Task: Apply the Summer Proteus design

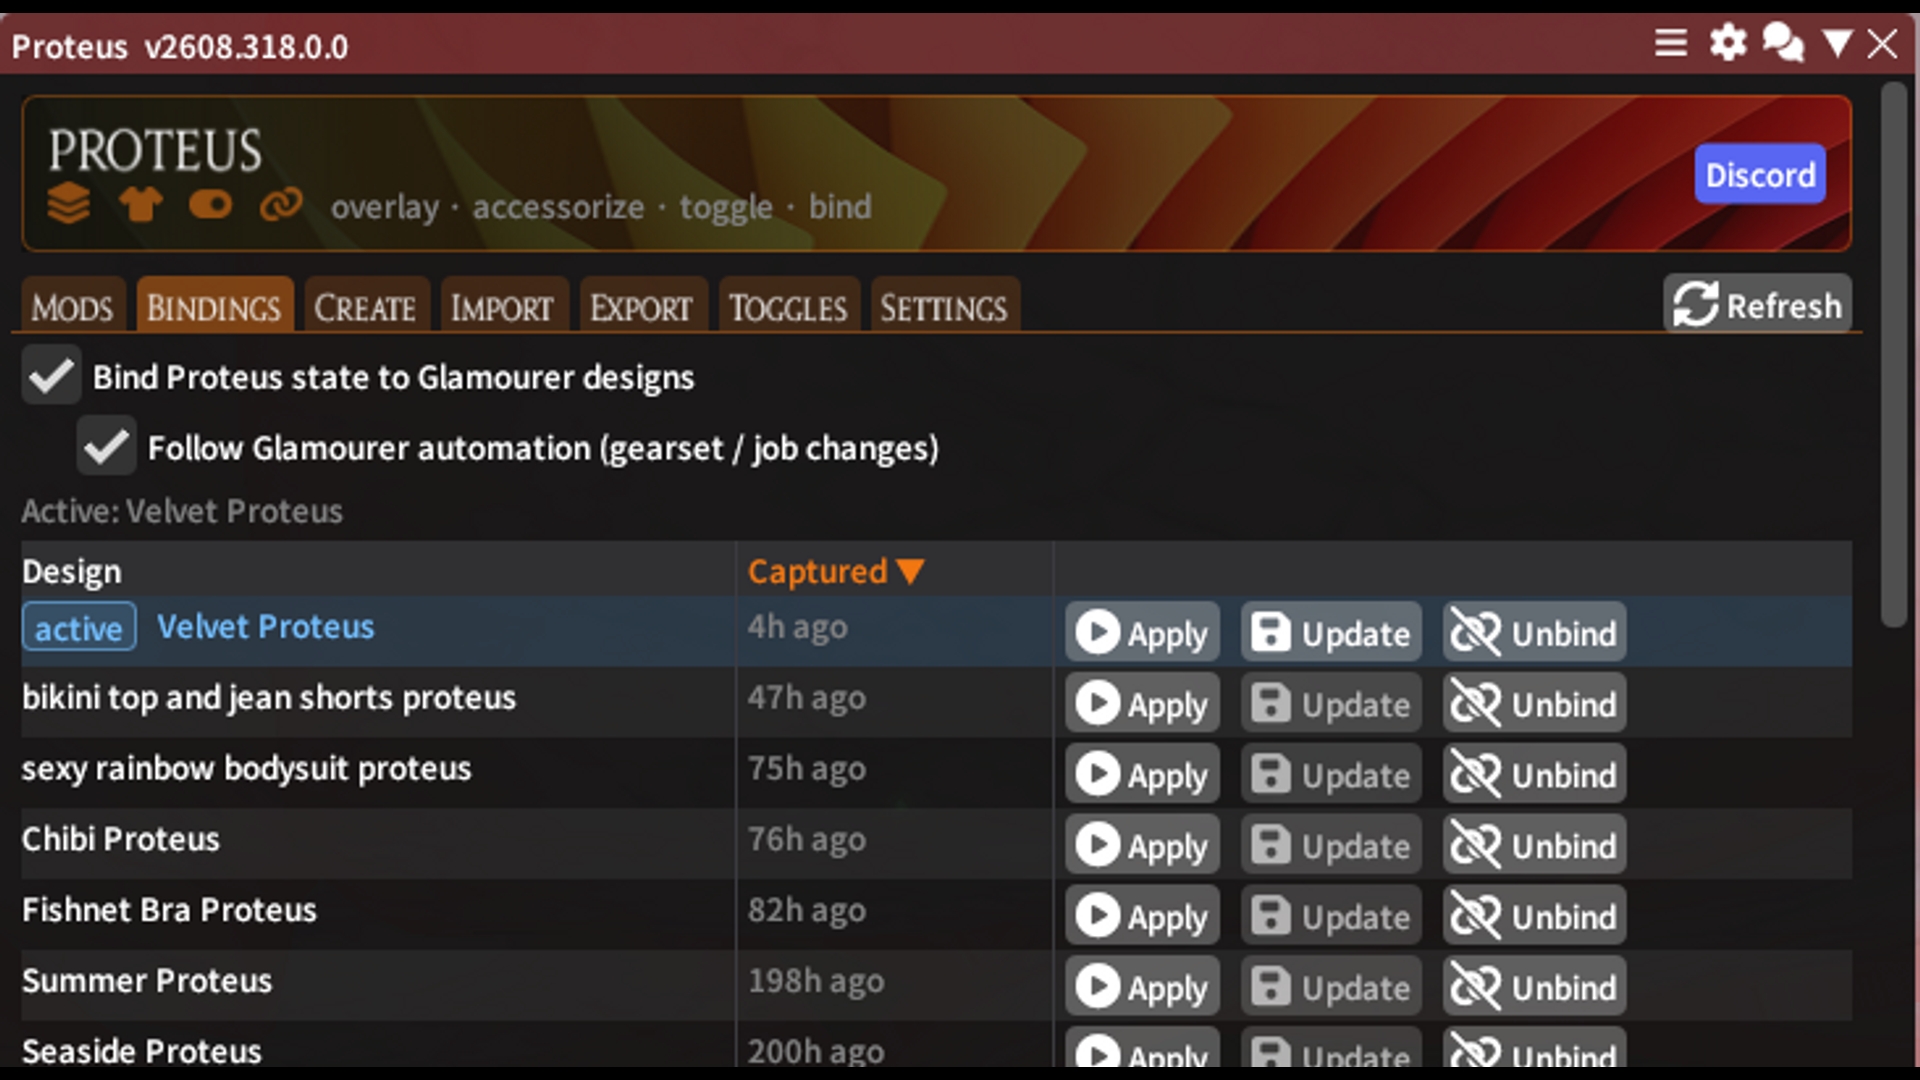Action: [x=1141, y=987]
